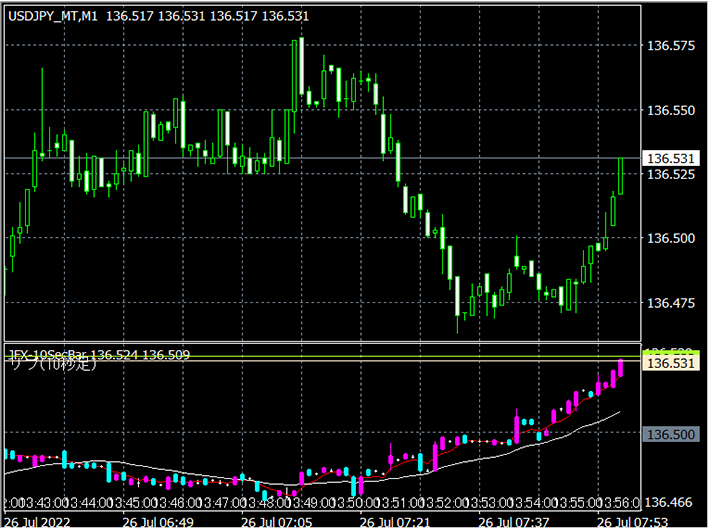Select the current price marker 136.531 on main axis
This screenshot has width=709, height=528.
click(671, 158)
